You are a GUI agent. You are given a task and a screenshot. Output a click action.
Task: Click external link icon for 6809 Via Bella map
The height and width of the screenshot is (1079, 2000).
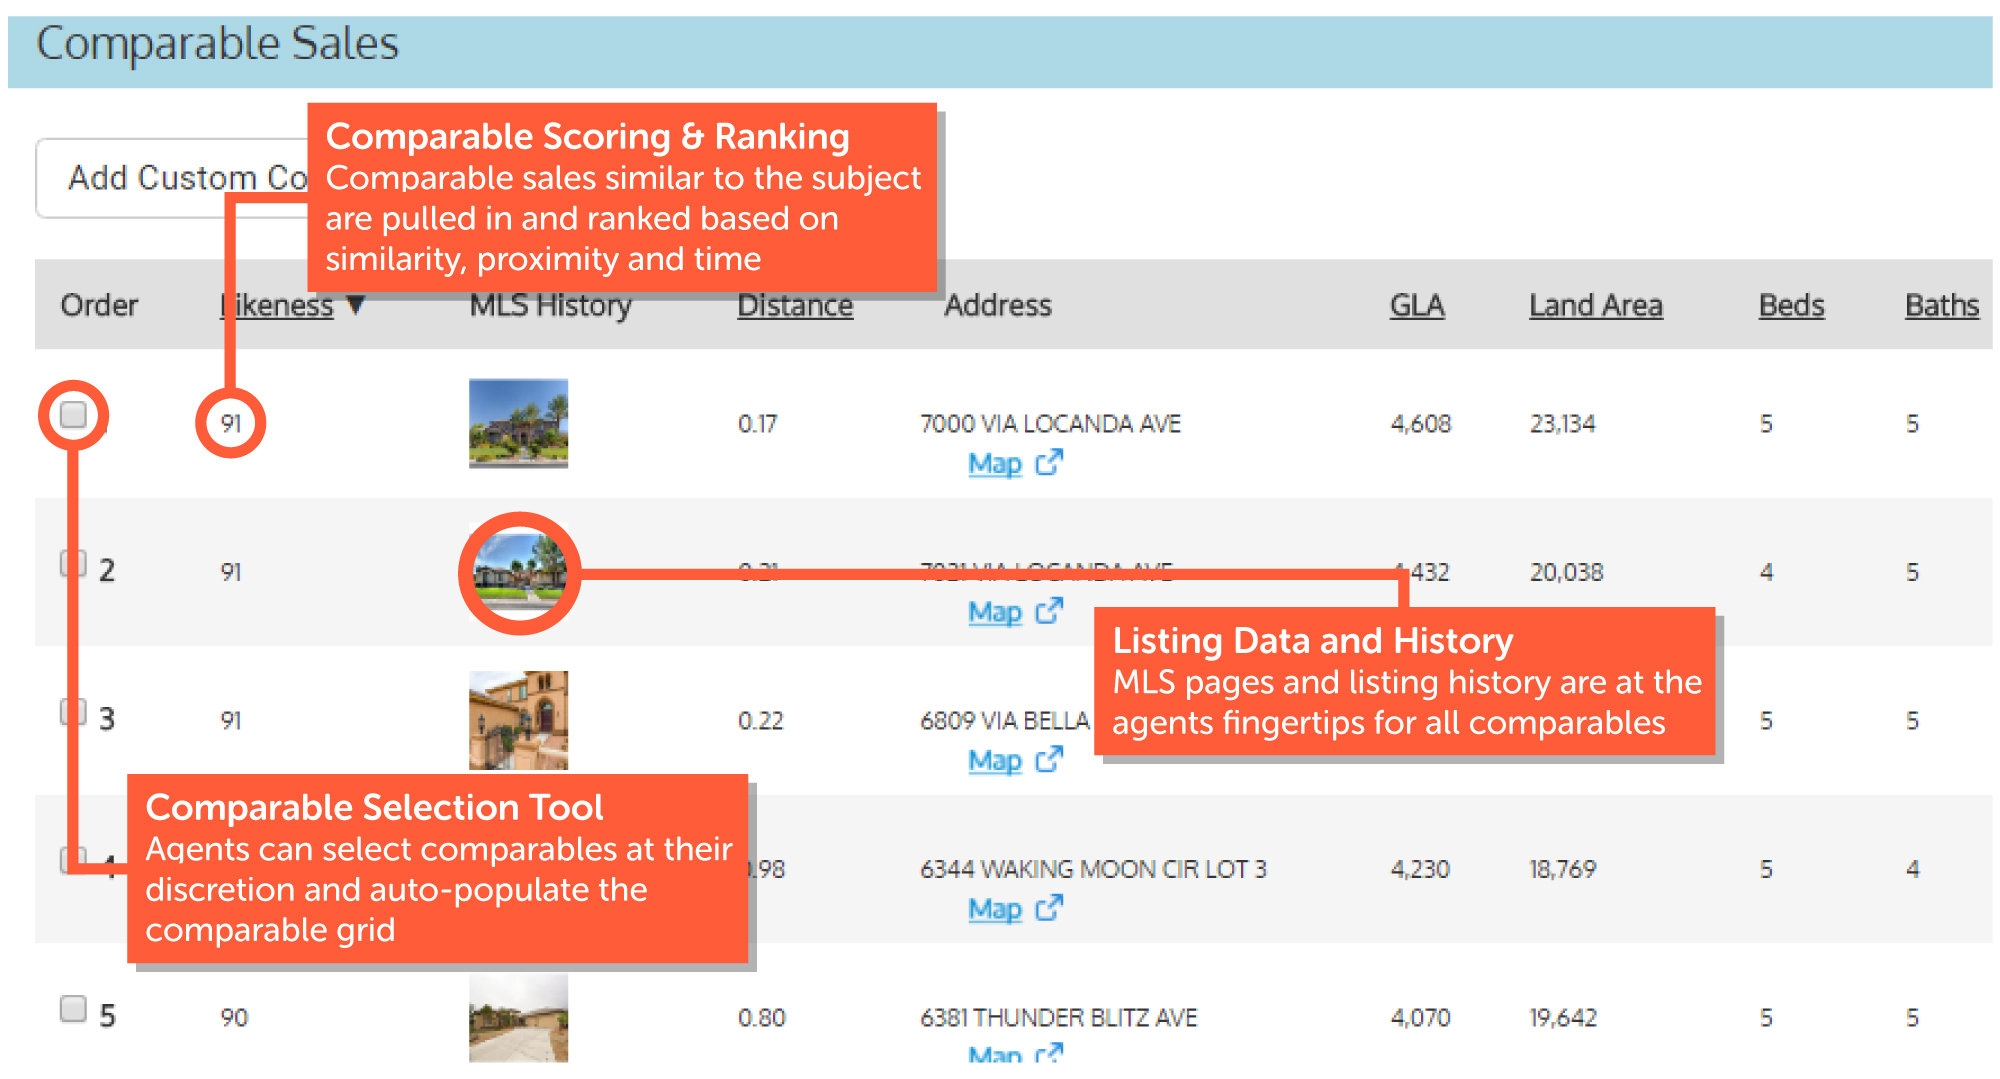pos(1049,760)
